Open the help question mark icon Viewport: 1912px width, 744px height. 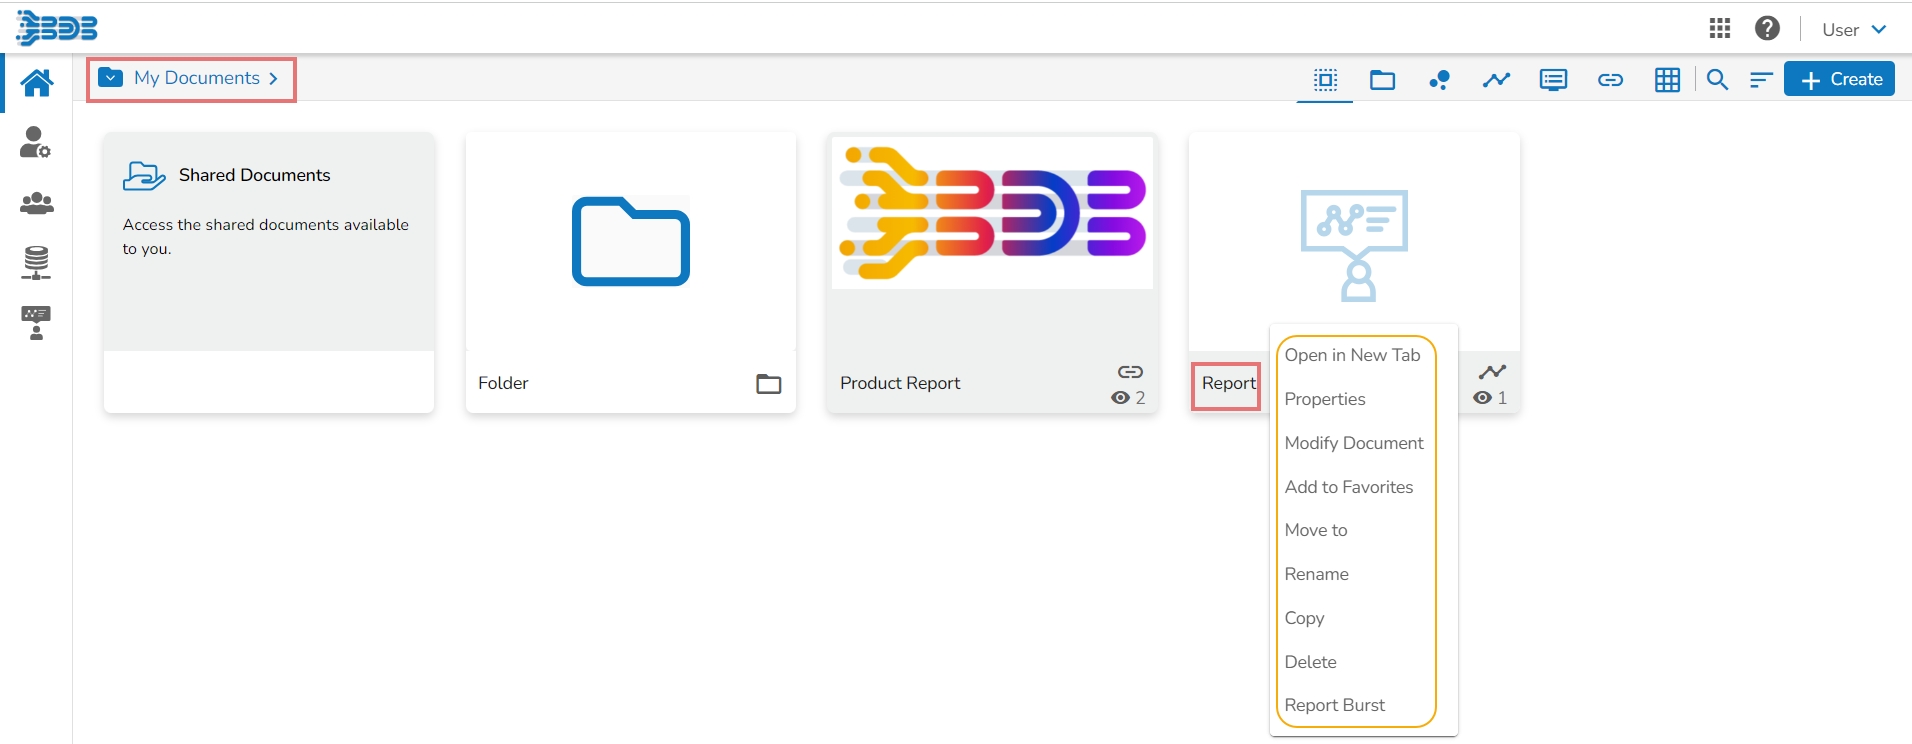click(x=1767, y=28)
